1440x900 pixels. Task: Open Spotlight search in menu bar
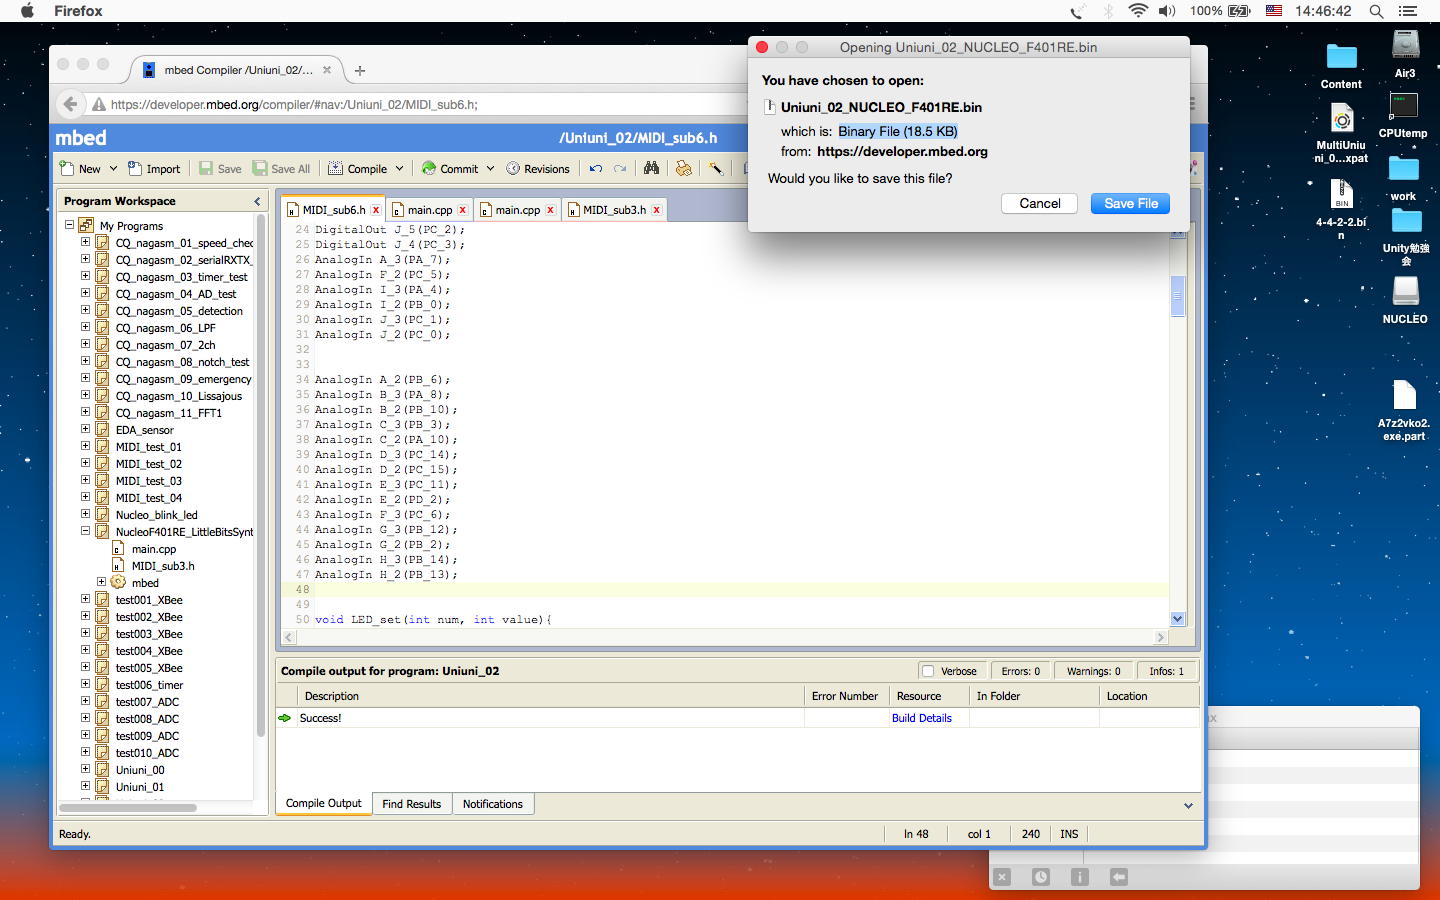tap(1376, 11)
